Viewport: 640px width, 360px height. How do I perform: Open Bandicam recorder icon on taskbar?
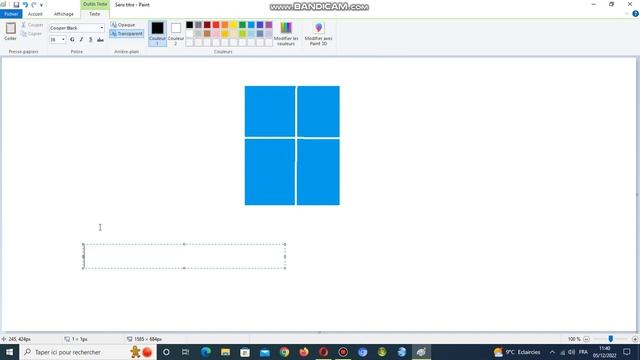pos(343,352)
